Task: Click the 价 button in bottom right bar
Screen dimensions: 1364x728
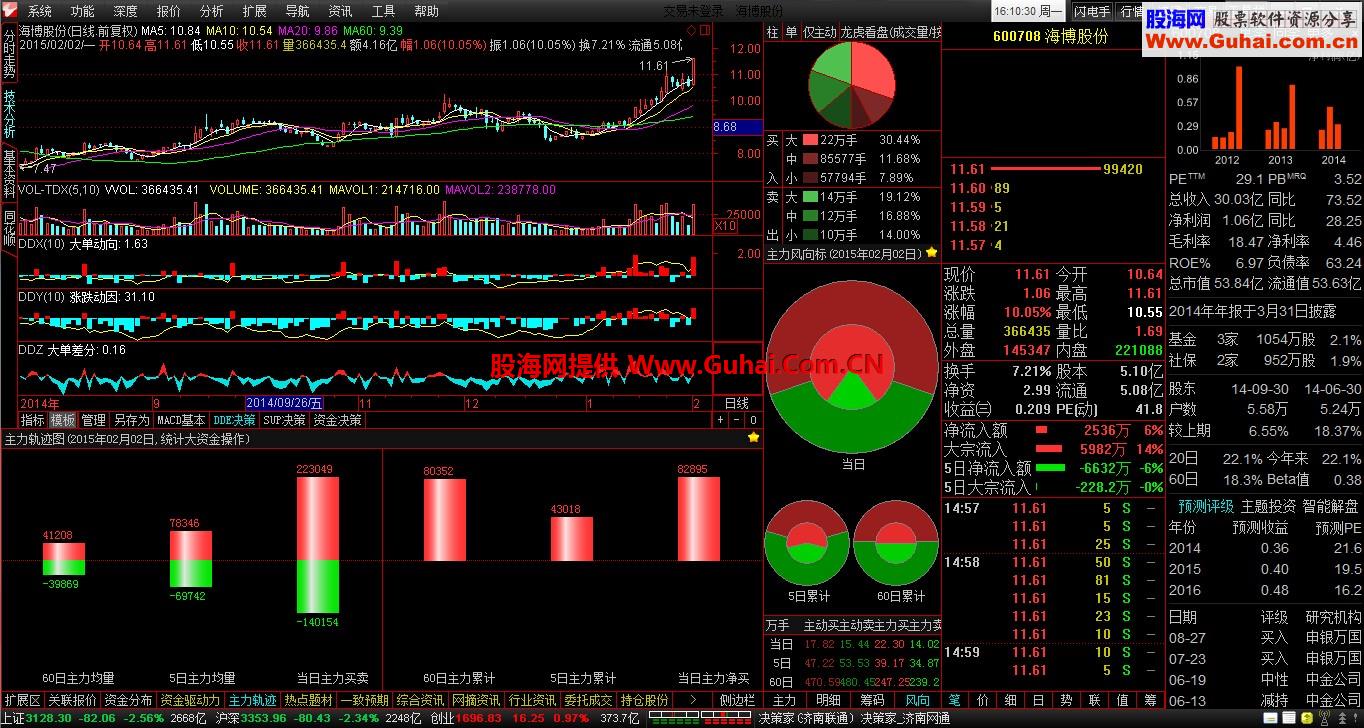Action: tap(982, 700)
